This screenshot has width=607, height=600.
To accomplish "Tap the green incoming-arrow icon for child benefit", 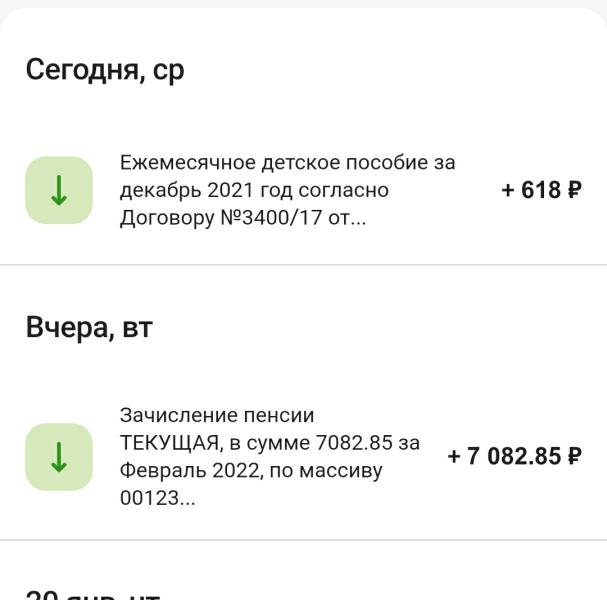I will tap(59, 190).
